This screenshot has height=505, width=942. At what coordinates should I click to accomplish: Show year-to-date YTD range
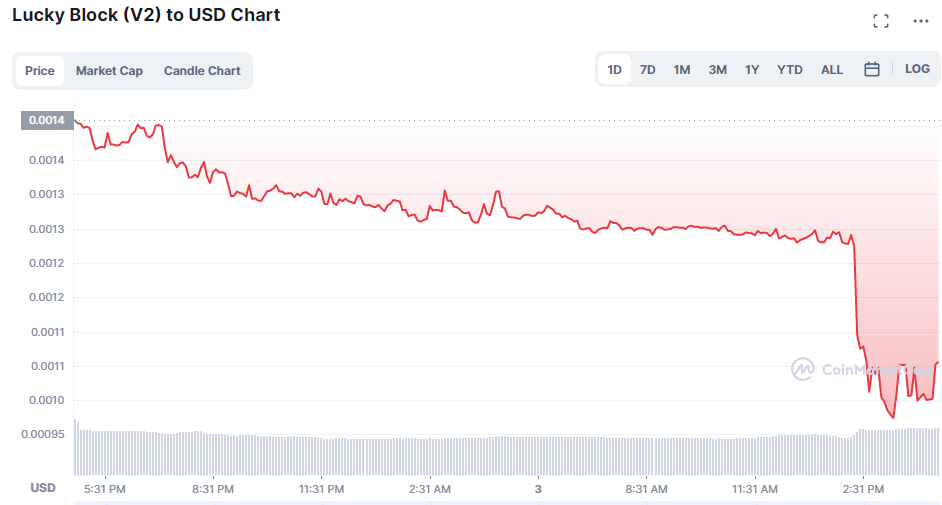[x=790, y=70]
